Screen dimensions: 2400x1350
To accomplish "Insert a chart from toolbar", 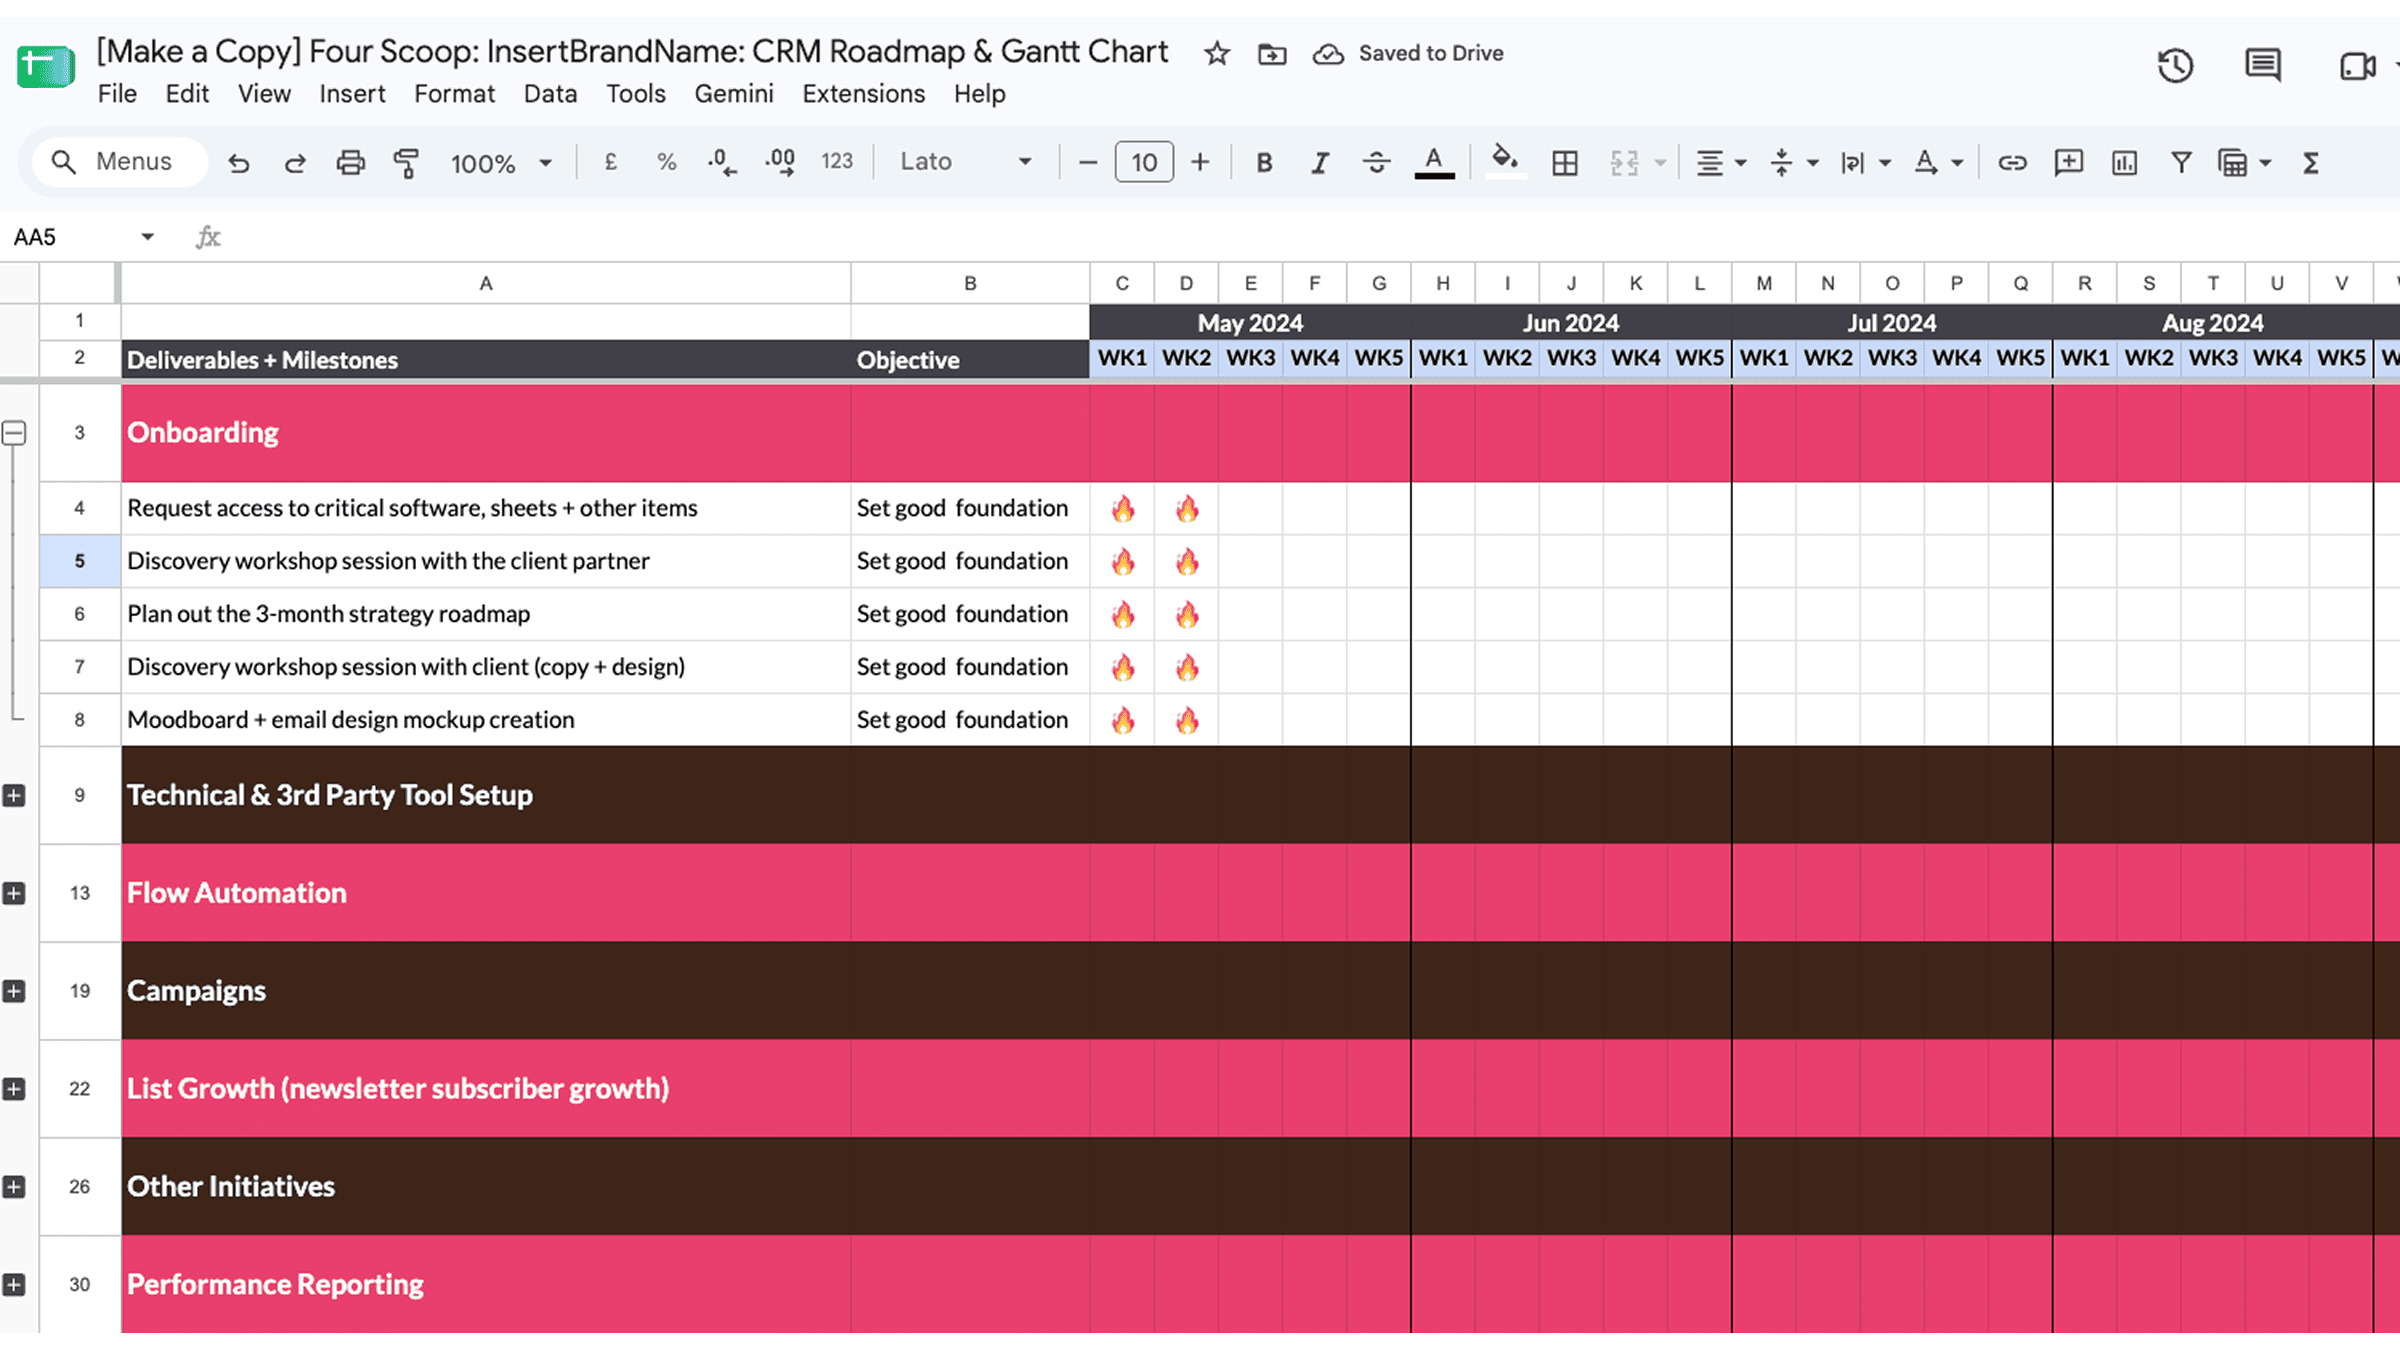I will point(2124,162).
